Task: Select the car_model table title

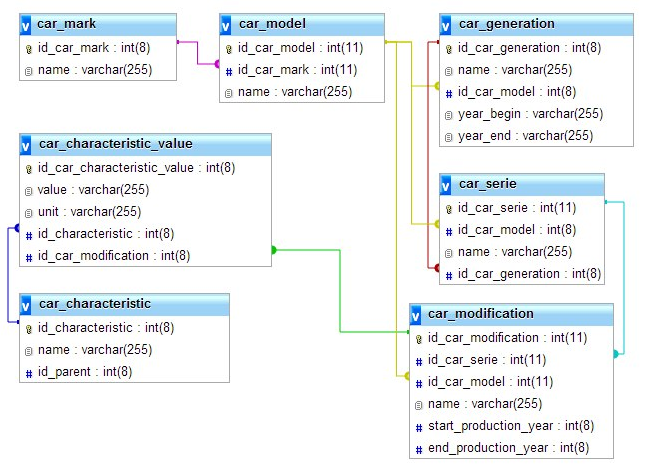Action: (272, 24)
